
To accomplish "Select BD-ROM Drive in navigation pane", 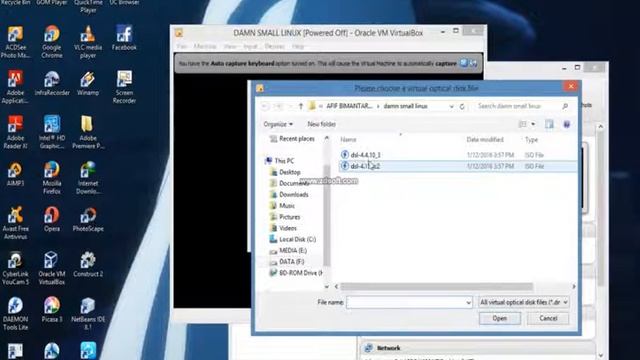I will pyautogui.click(x=296, y=273).
